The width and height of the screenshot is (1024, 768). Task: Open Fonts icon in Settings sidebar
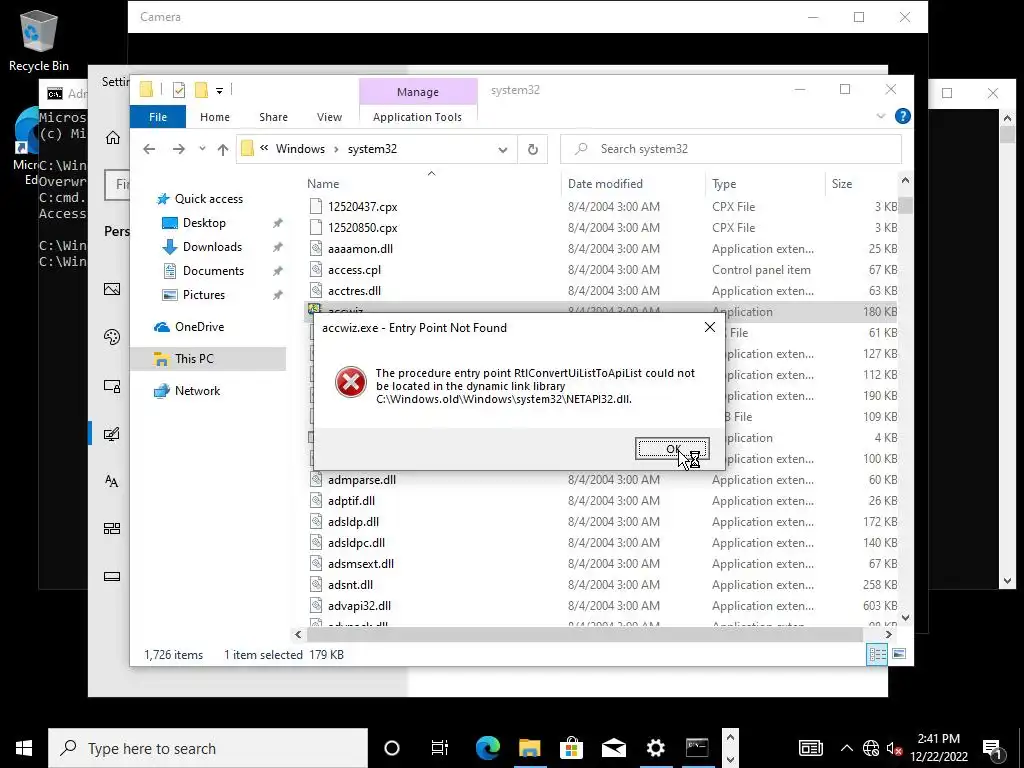tap(112, 481)
